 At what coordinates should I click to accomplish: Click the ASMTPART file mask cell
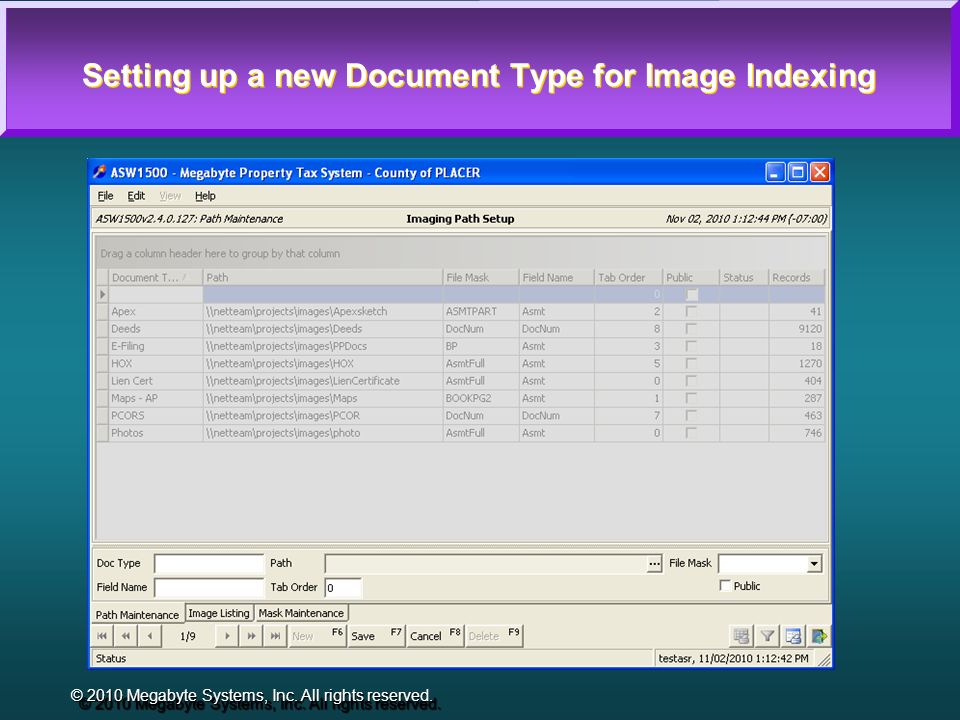pos(481,312)
